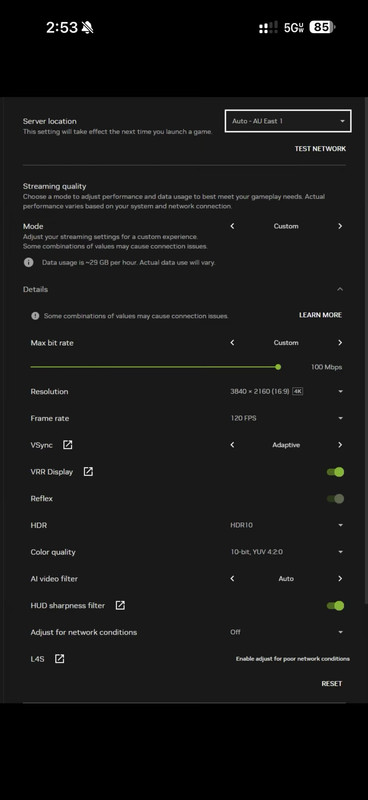Tap the connection issues warning icon
Screen dimensions: 368x800
pyautogui.click(x=35, y=316)
